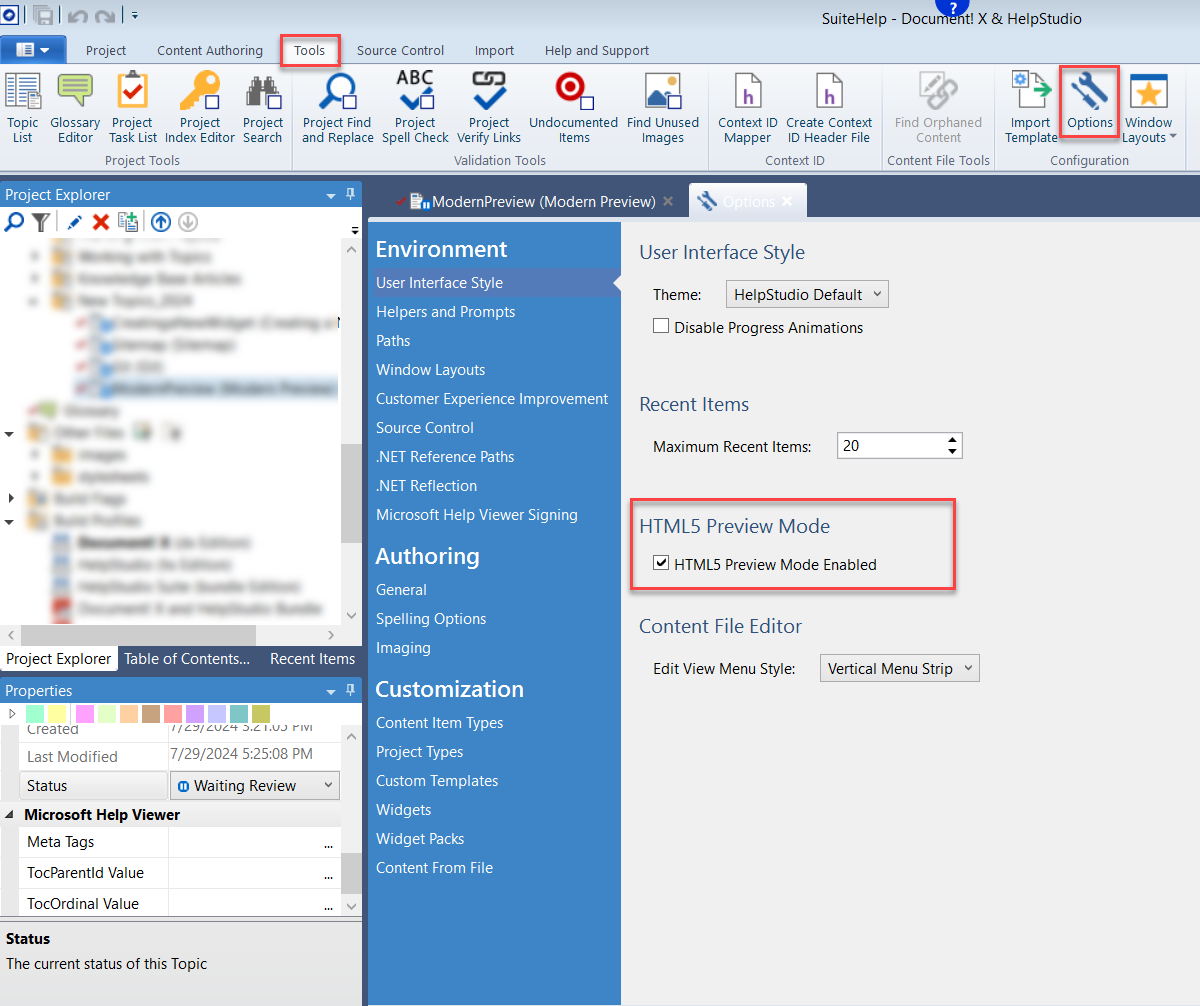Run the Project Spell Check
This screenshot has width=1200, height=1006.
click(x=415, y=107)
